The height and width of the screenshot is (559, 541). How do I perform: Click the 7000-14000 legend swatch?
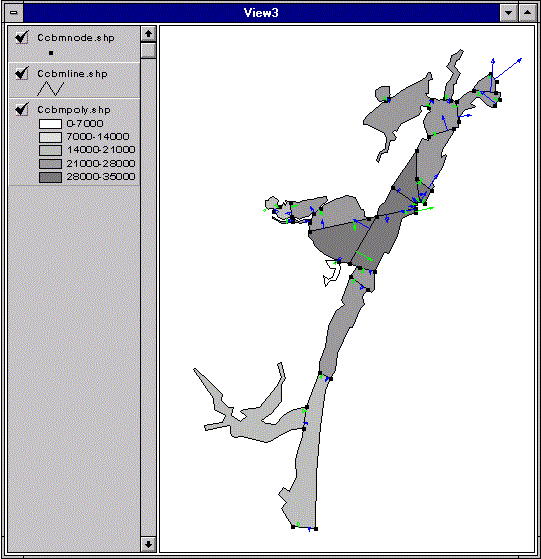[50, 137]
